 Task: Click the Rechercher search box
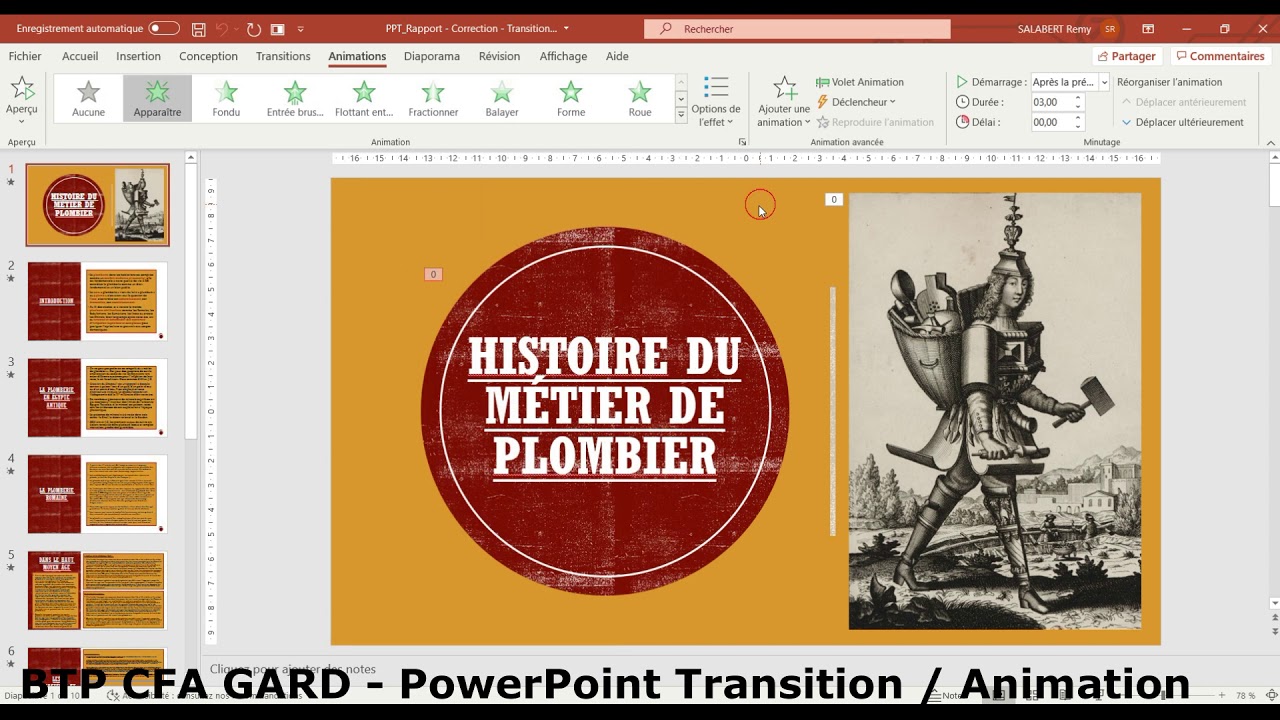coord(797,29)
